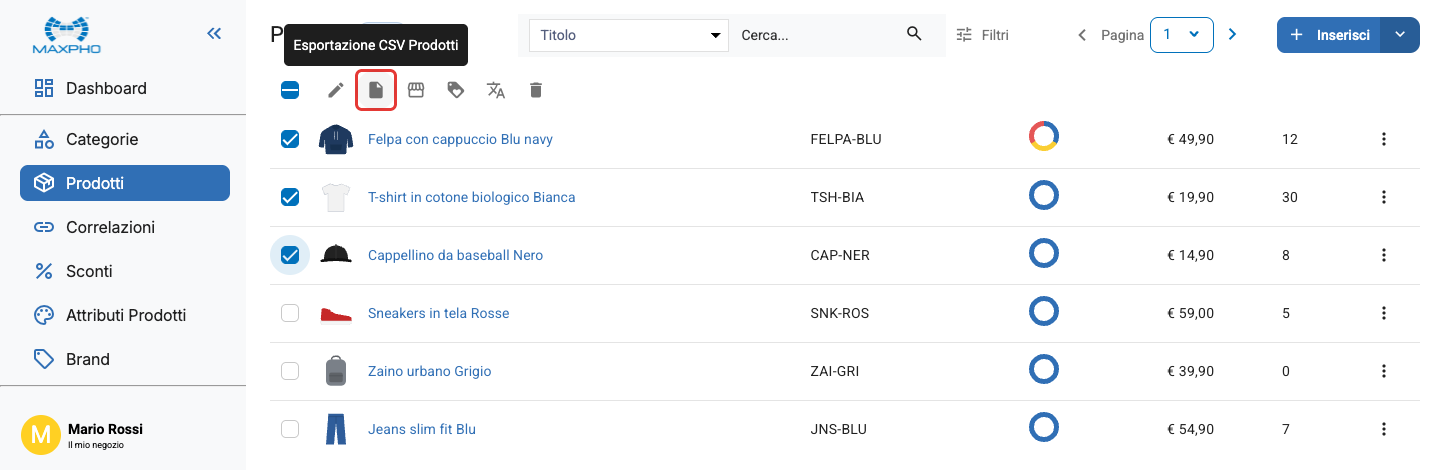Click Mario Rossi account name
The height and width of the screenshot is (470, 1440).
[105, 428]
